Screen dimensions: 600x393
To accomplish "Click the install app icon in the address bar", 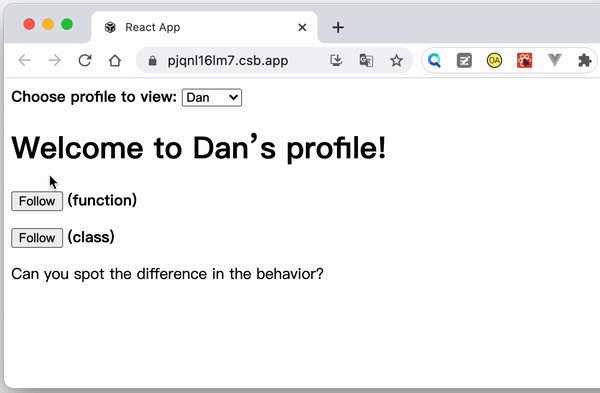I will pyautogui.click(x=336, y=60).
